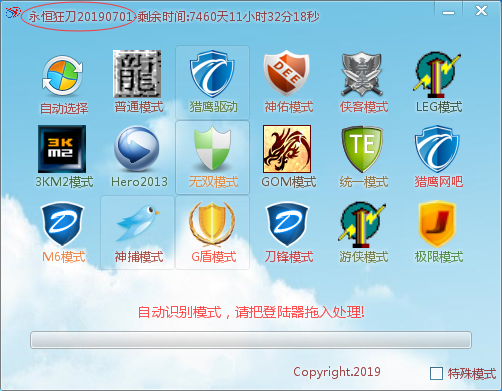Pick the 侠客模式 crossed-swords icon
Image resolution: width=502 pixels, height=391 pixels.
coord(362,74)
